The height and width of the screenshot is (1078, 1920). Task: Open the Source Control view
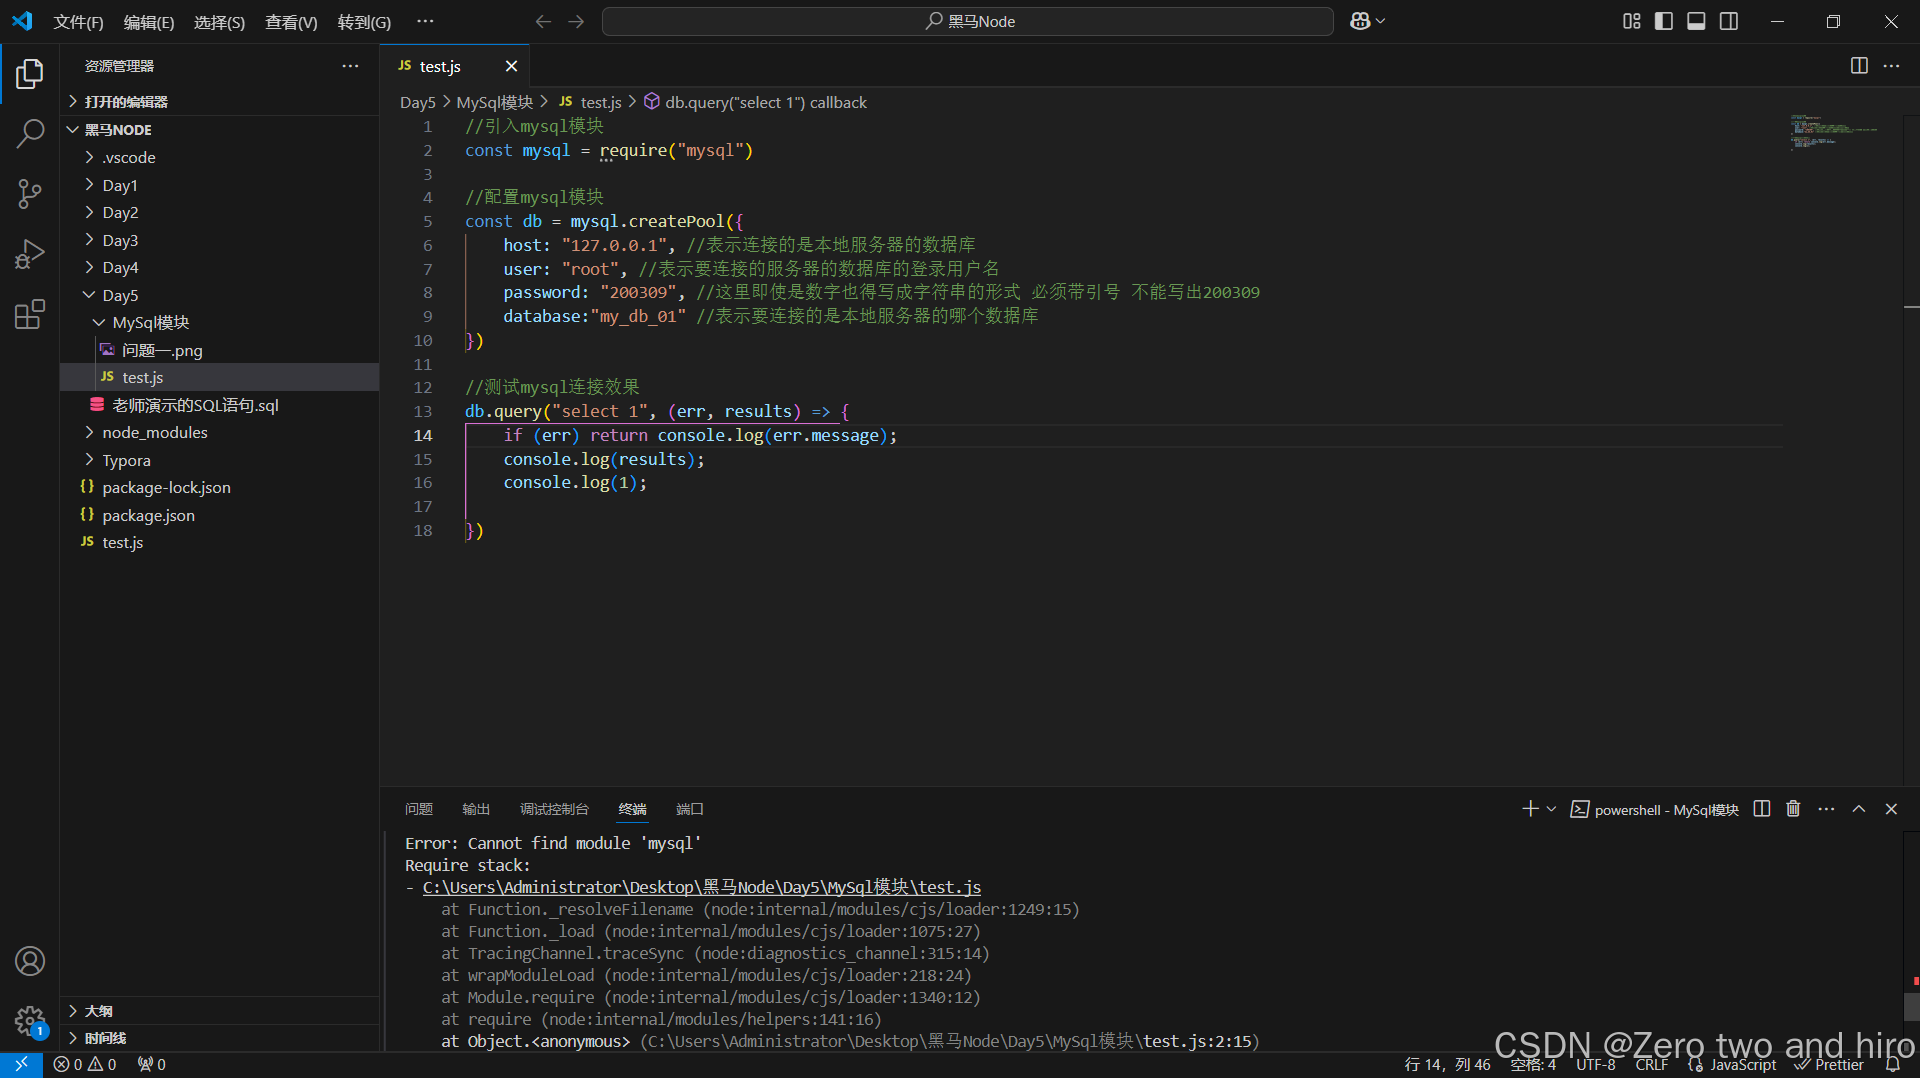30,194
